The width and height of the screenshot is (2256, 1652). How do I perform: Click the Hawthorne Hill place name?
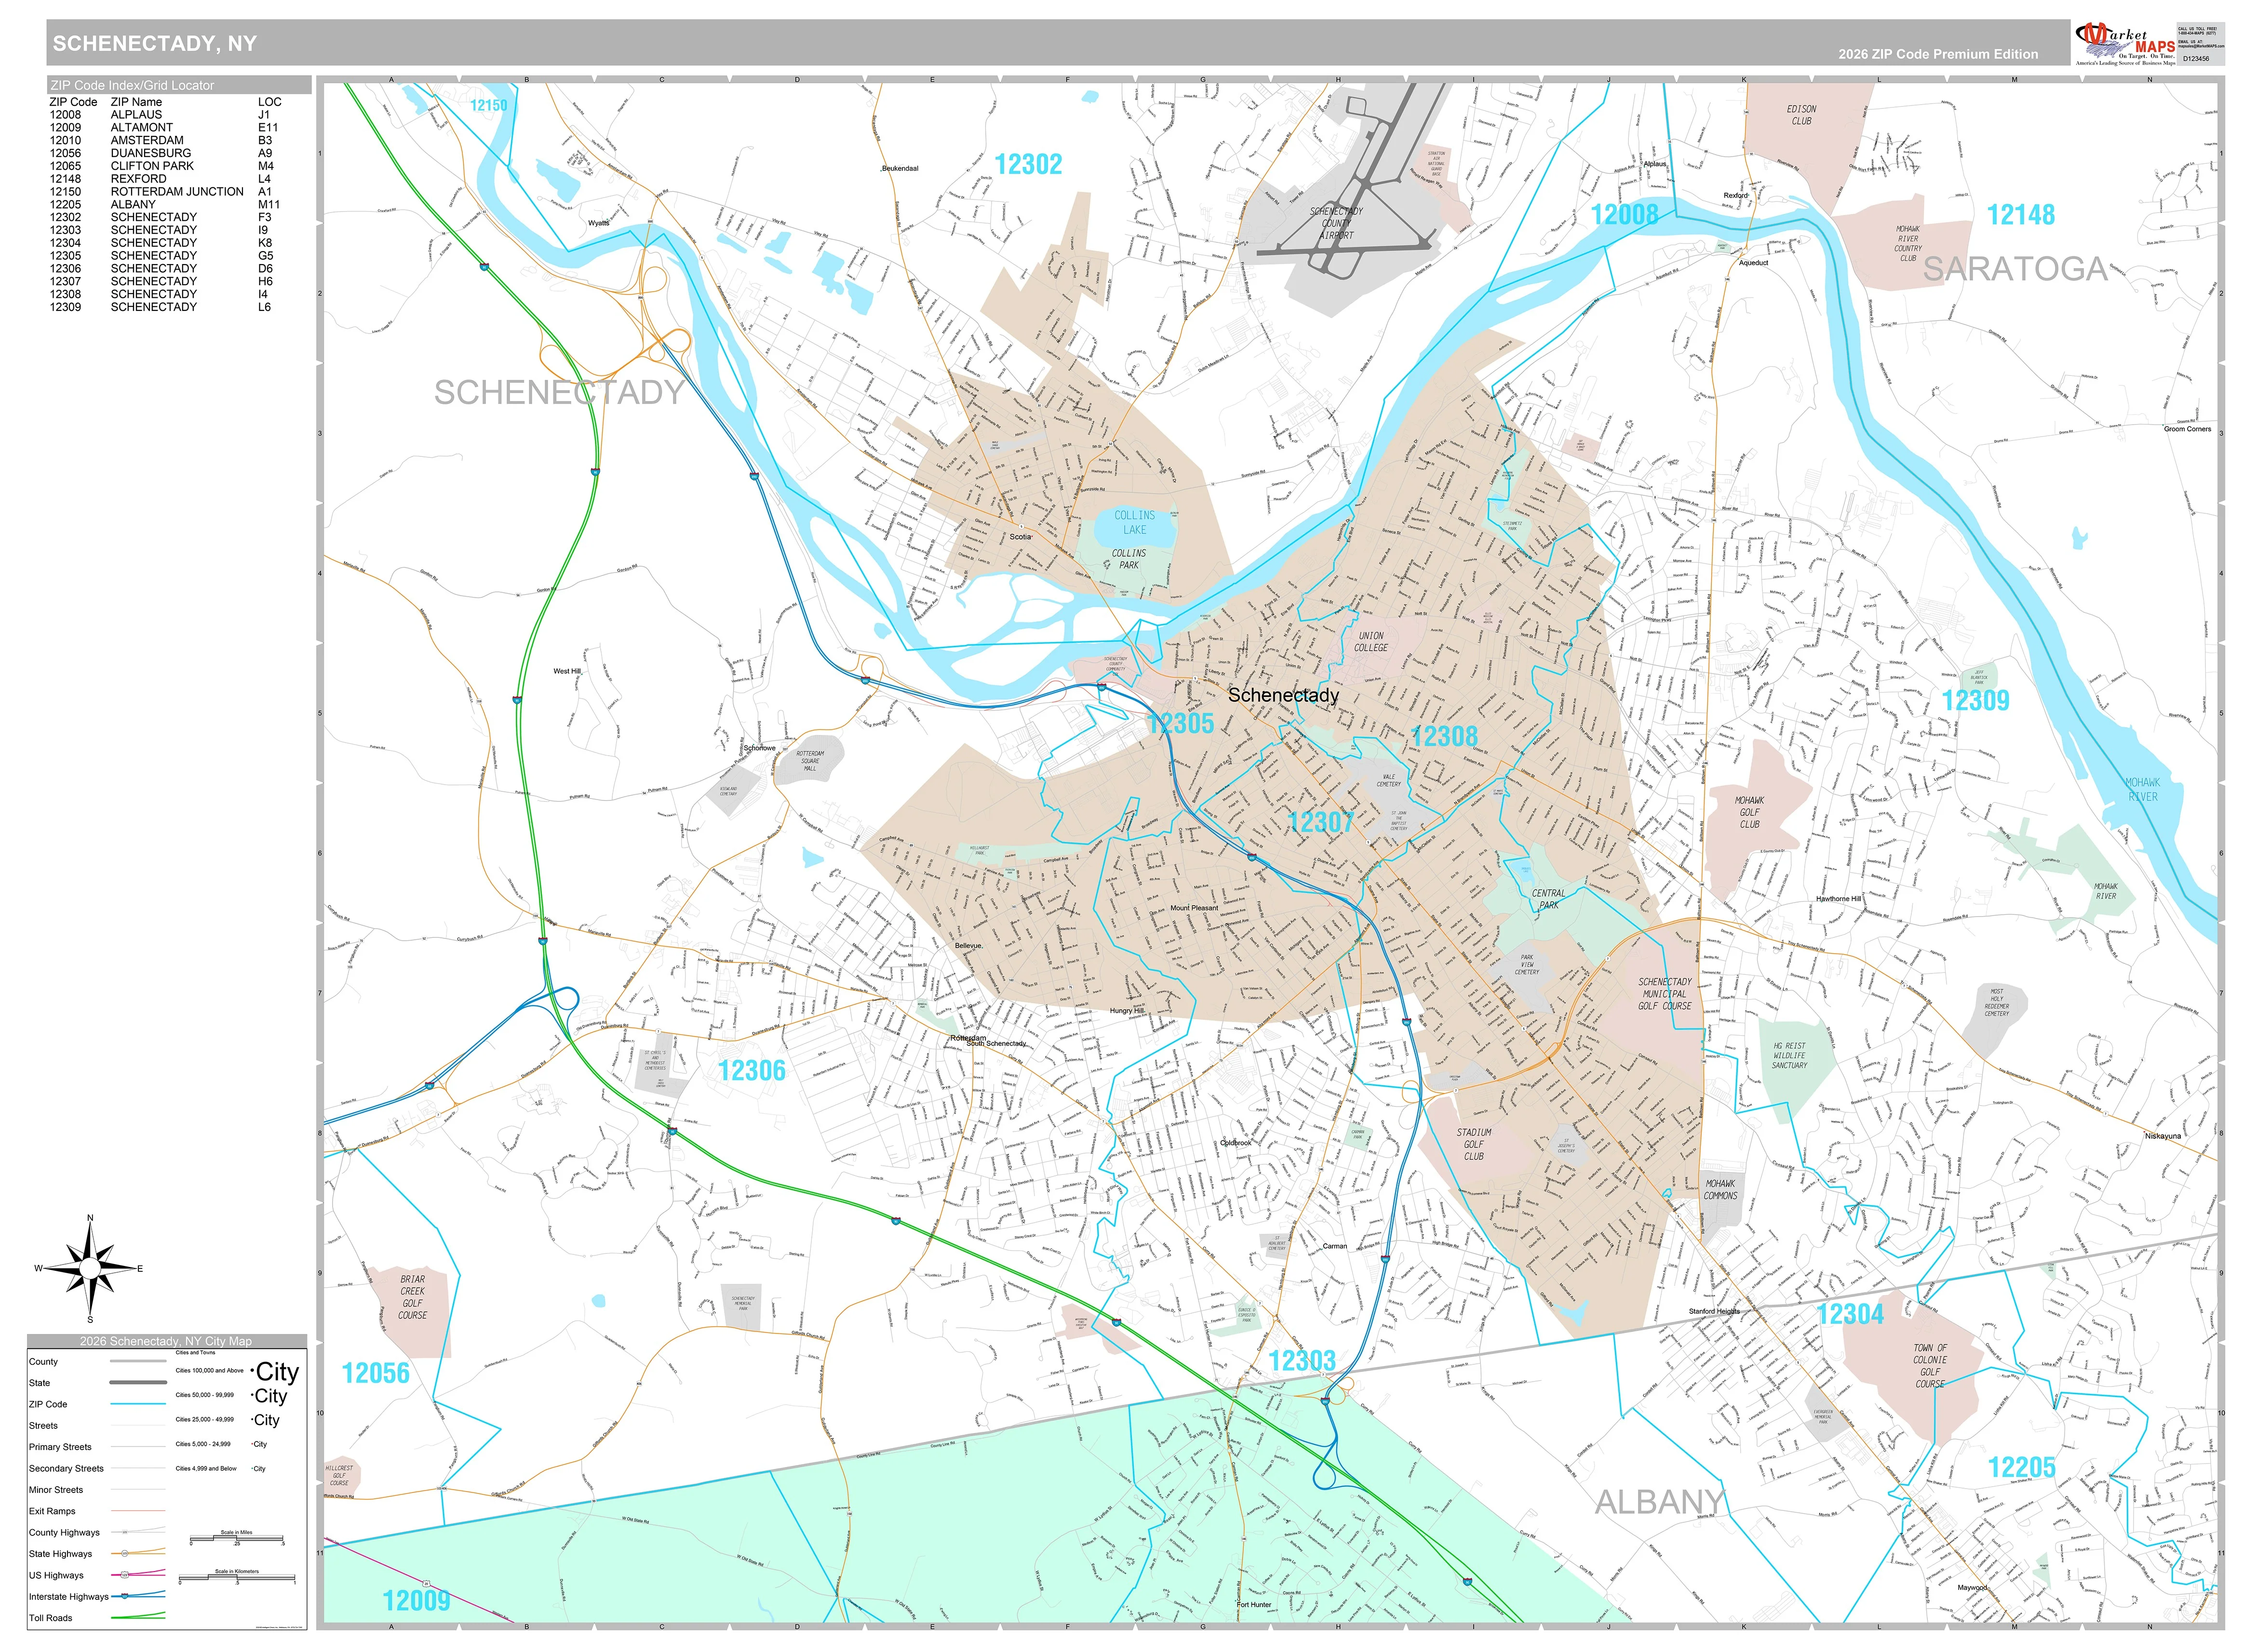click(1839, 899)
